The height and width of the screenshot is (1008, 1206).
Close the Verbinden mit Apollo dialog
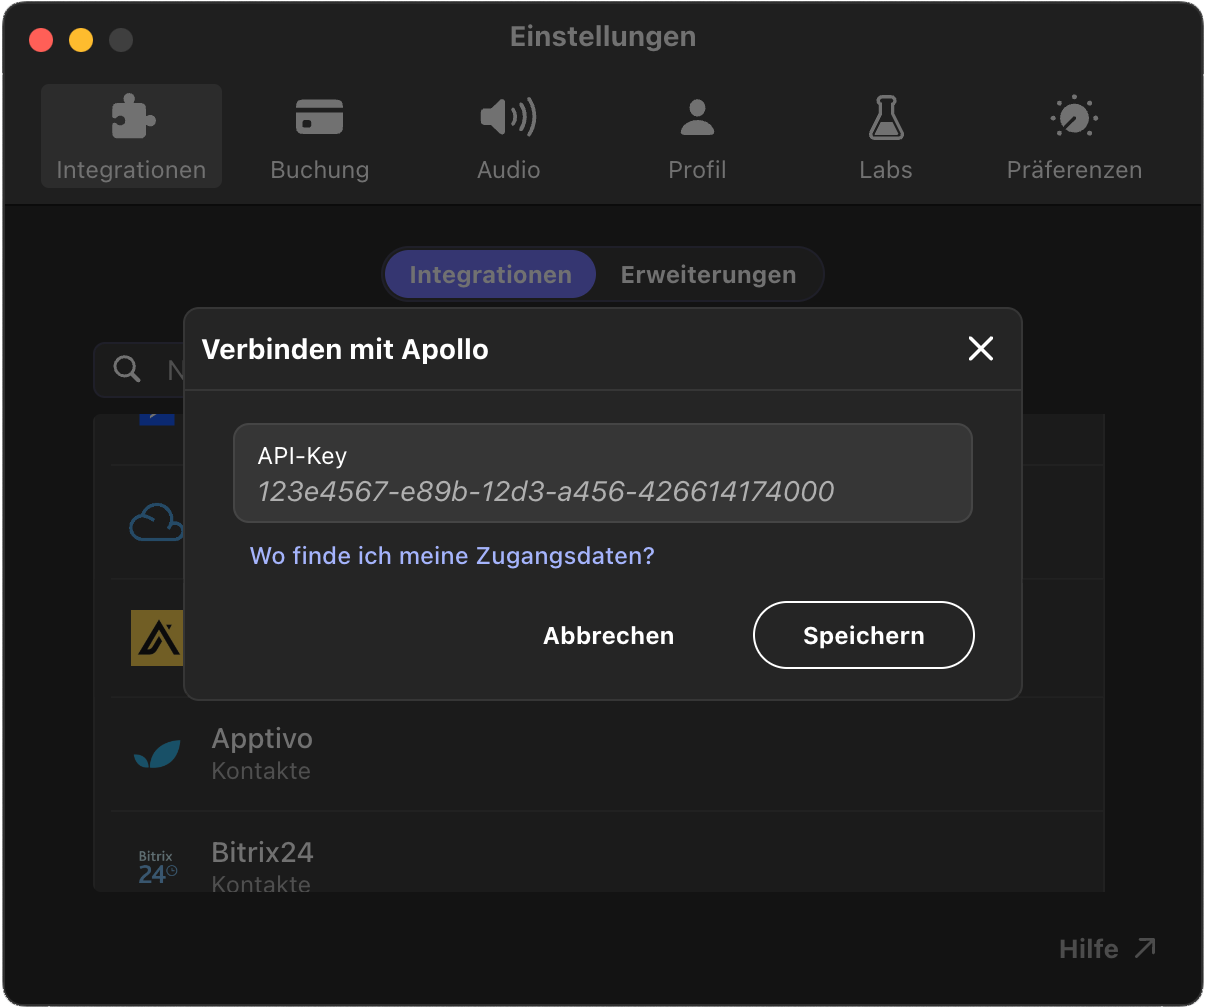point(981,348)
